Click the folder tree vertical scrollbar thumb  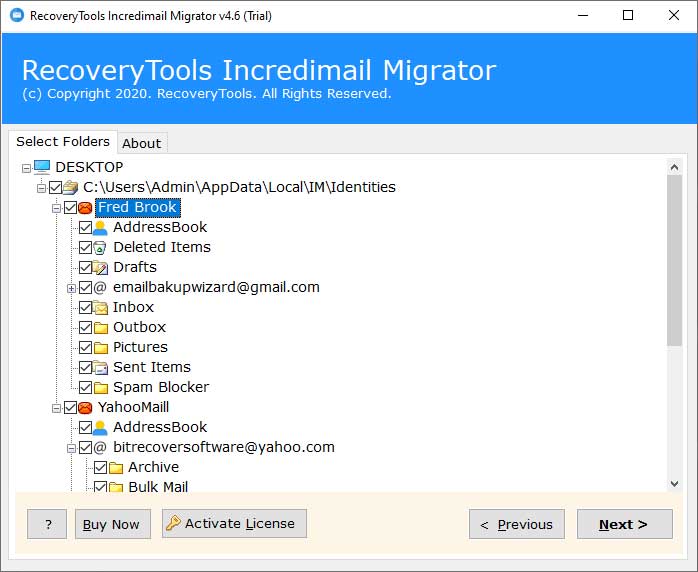[x=674, y=261]
